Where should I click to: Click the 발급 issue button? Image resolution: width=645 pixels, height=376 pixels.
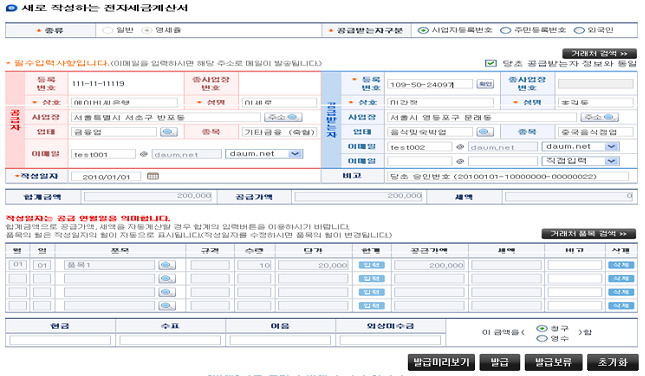pyautogui.click(x=500, y=362)
